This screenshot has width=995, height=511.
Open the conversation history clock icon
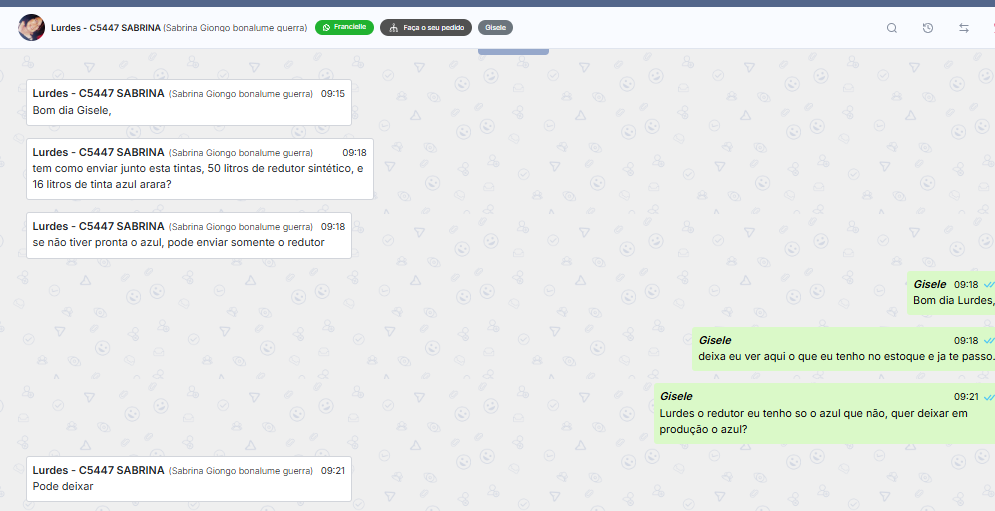(928, 28)
